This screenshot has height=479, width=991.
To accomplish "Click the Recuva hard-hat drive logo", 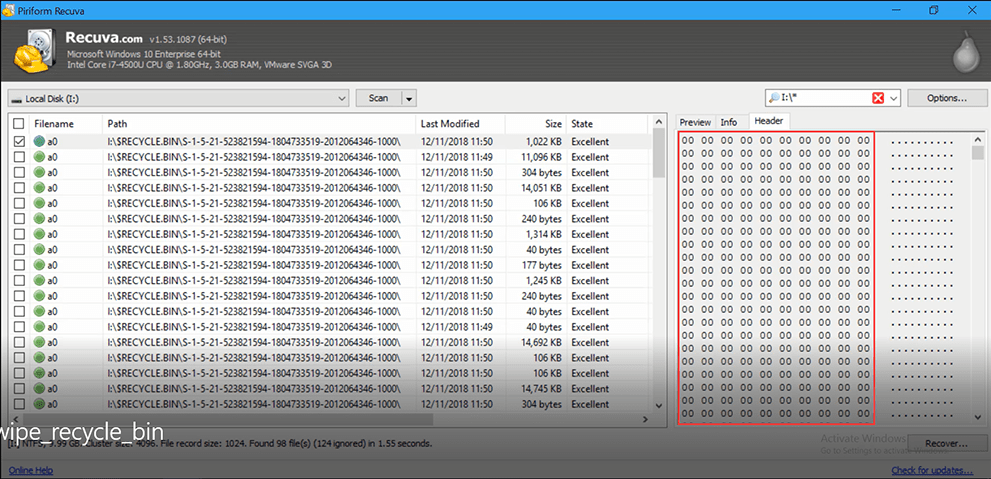I will tap(31, 49).
